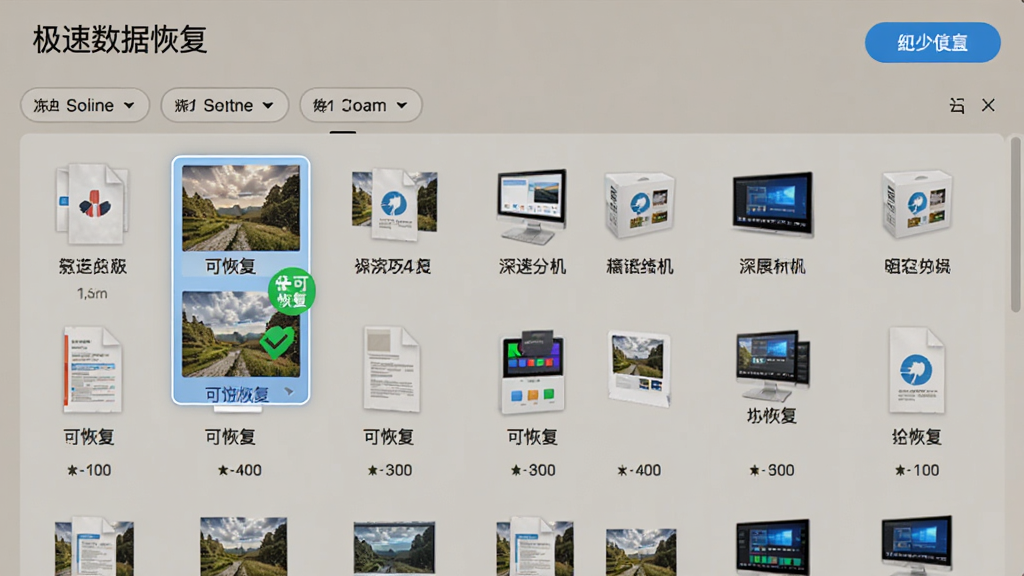Select the white software box icon in first row
Image resolution: width=1024 pixels, height=576 pixels.
coord(639,205)
